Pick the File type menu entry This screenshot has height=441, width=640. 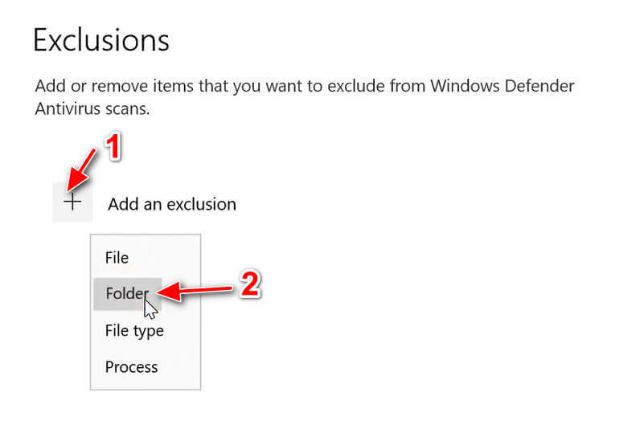[x=134, y=330]
